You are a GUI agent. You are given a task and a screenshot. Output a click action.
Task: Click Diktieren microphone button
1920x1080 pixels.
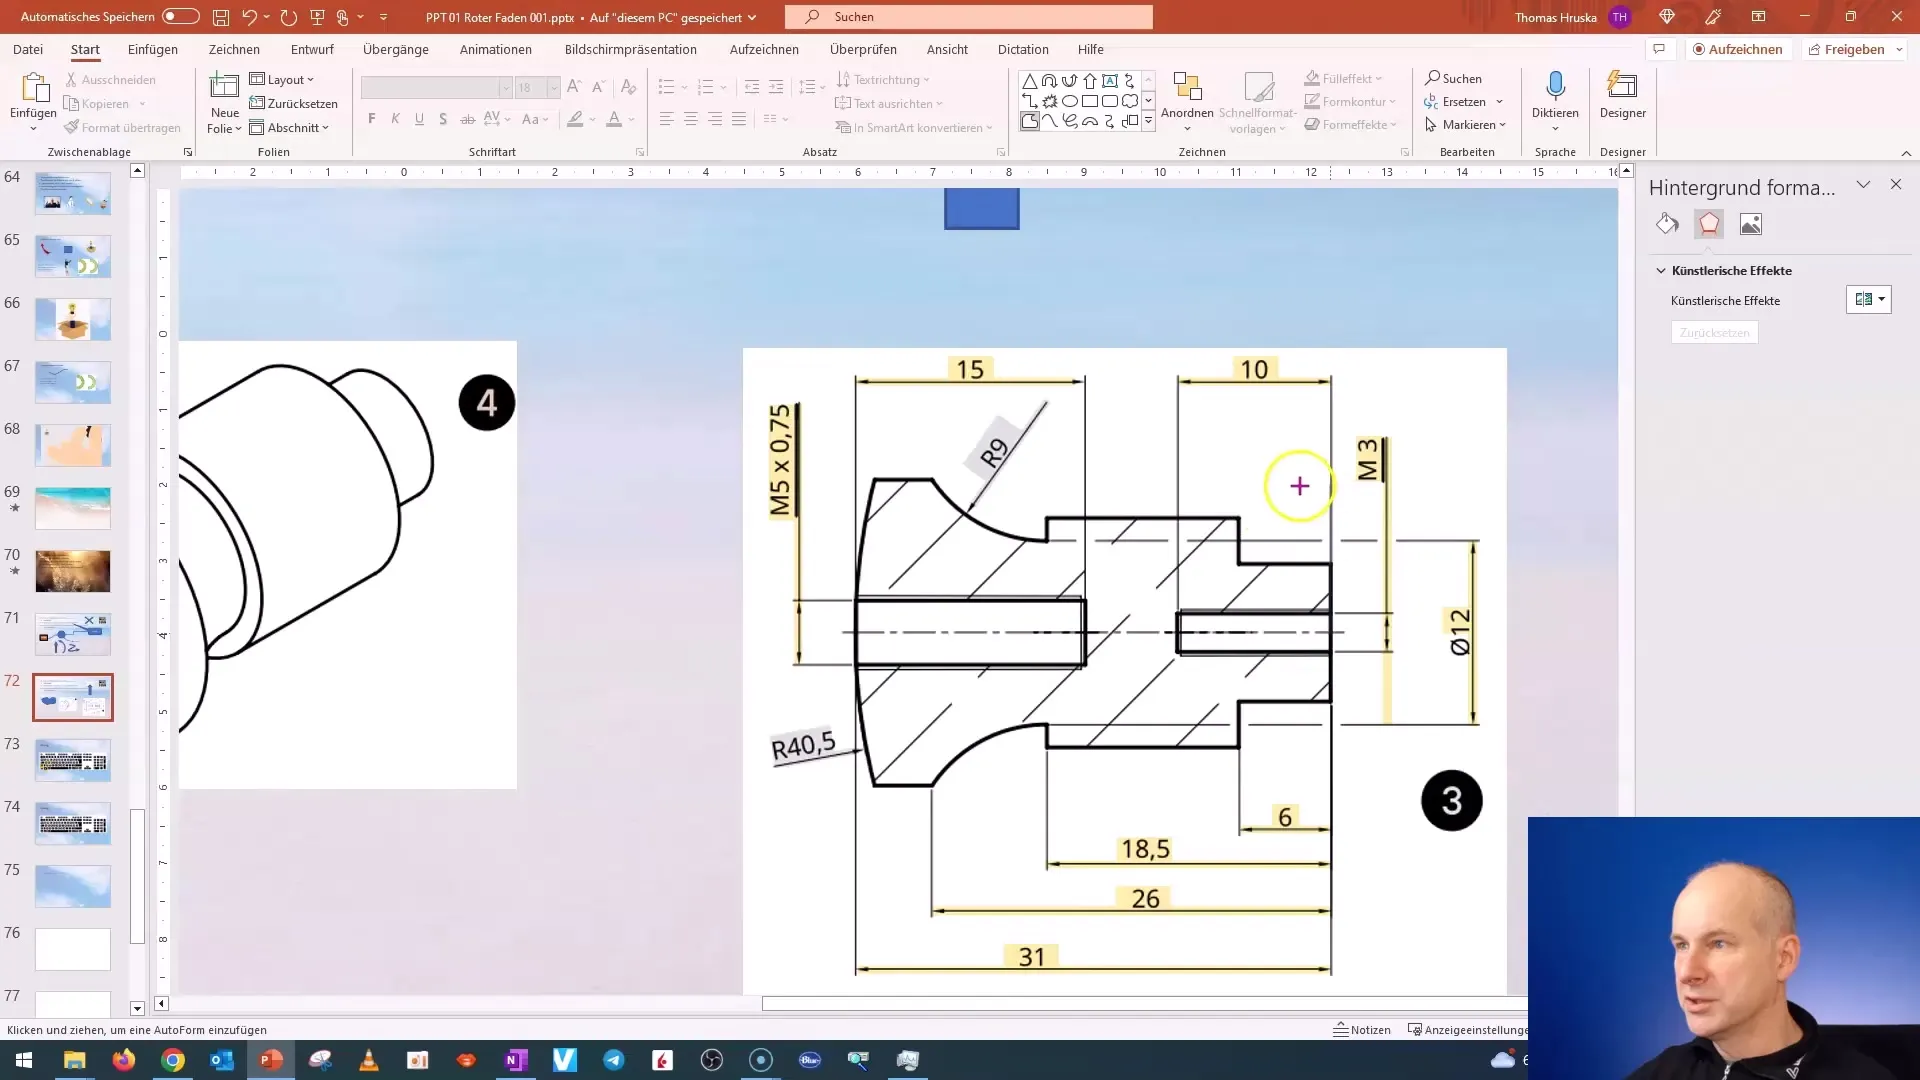(1555, 96)
